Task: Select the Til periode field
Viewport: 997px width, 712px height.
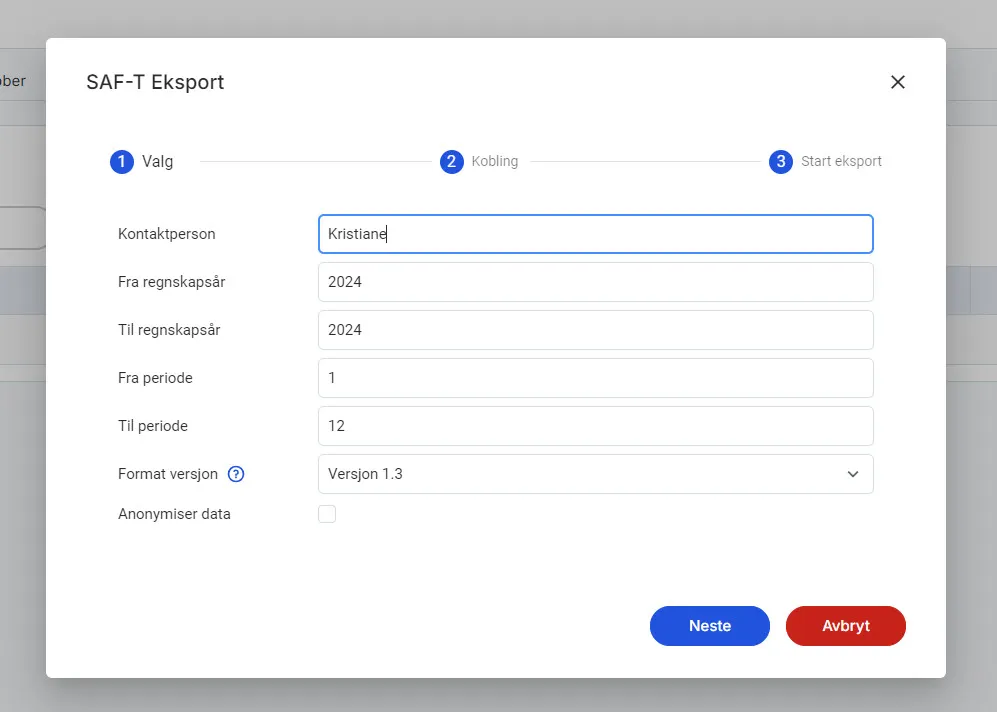Action: pos(596,426)
